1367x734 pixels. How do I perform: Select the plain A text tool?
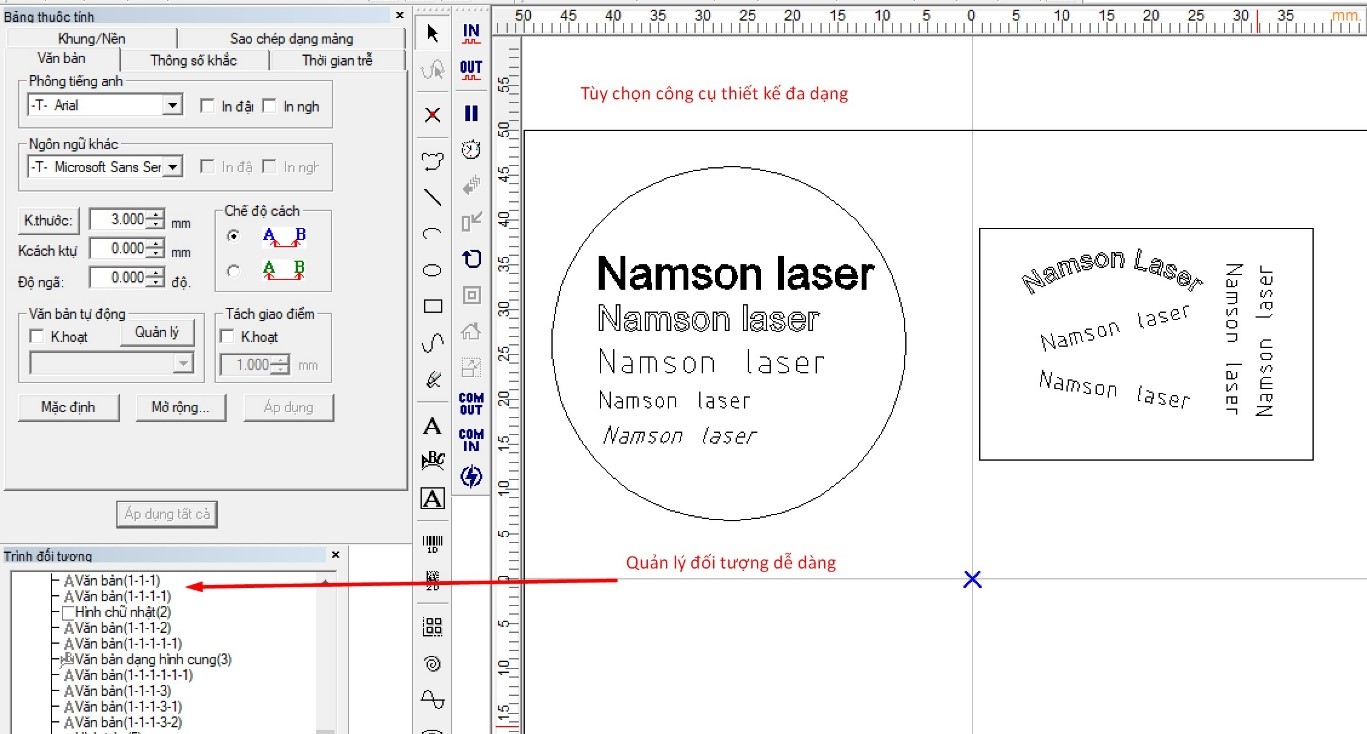432,427
